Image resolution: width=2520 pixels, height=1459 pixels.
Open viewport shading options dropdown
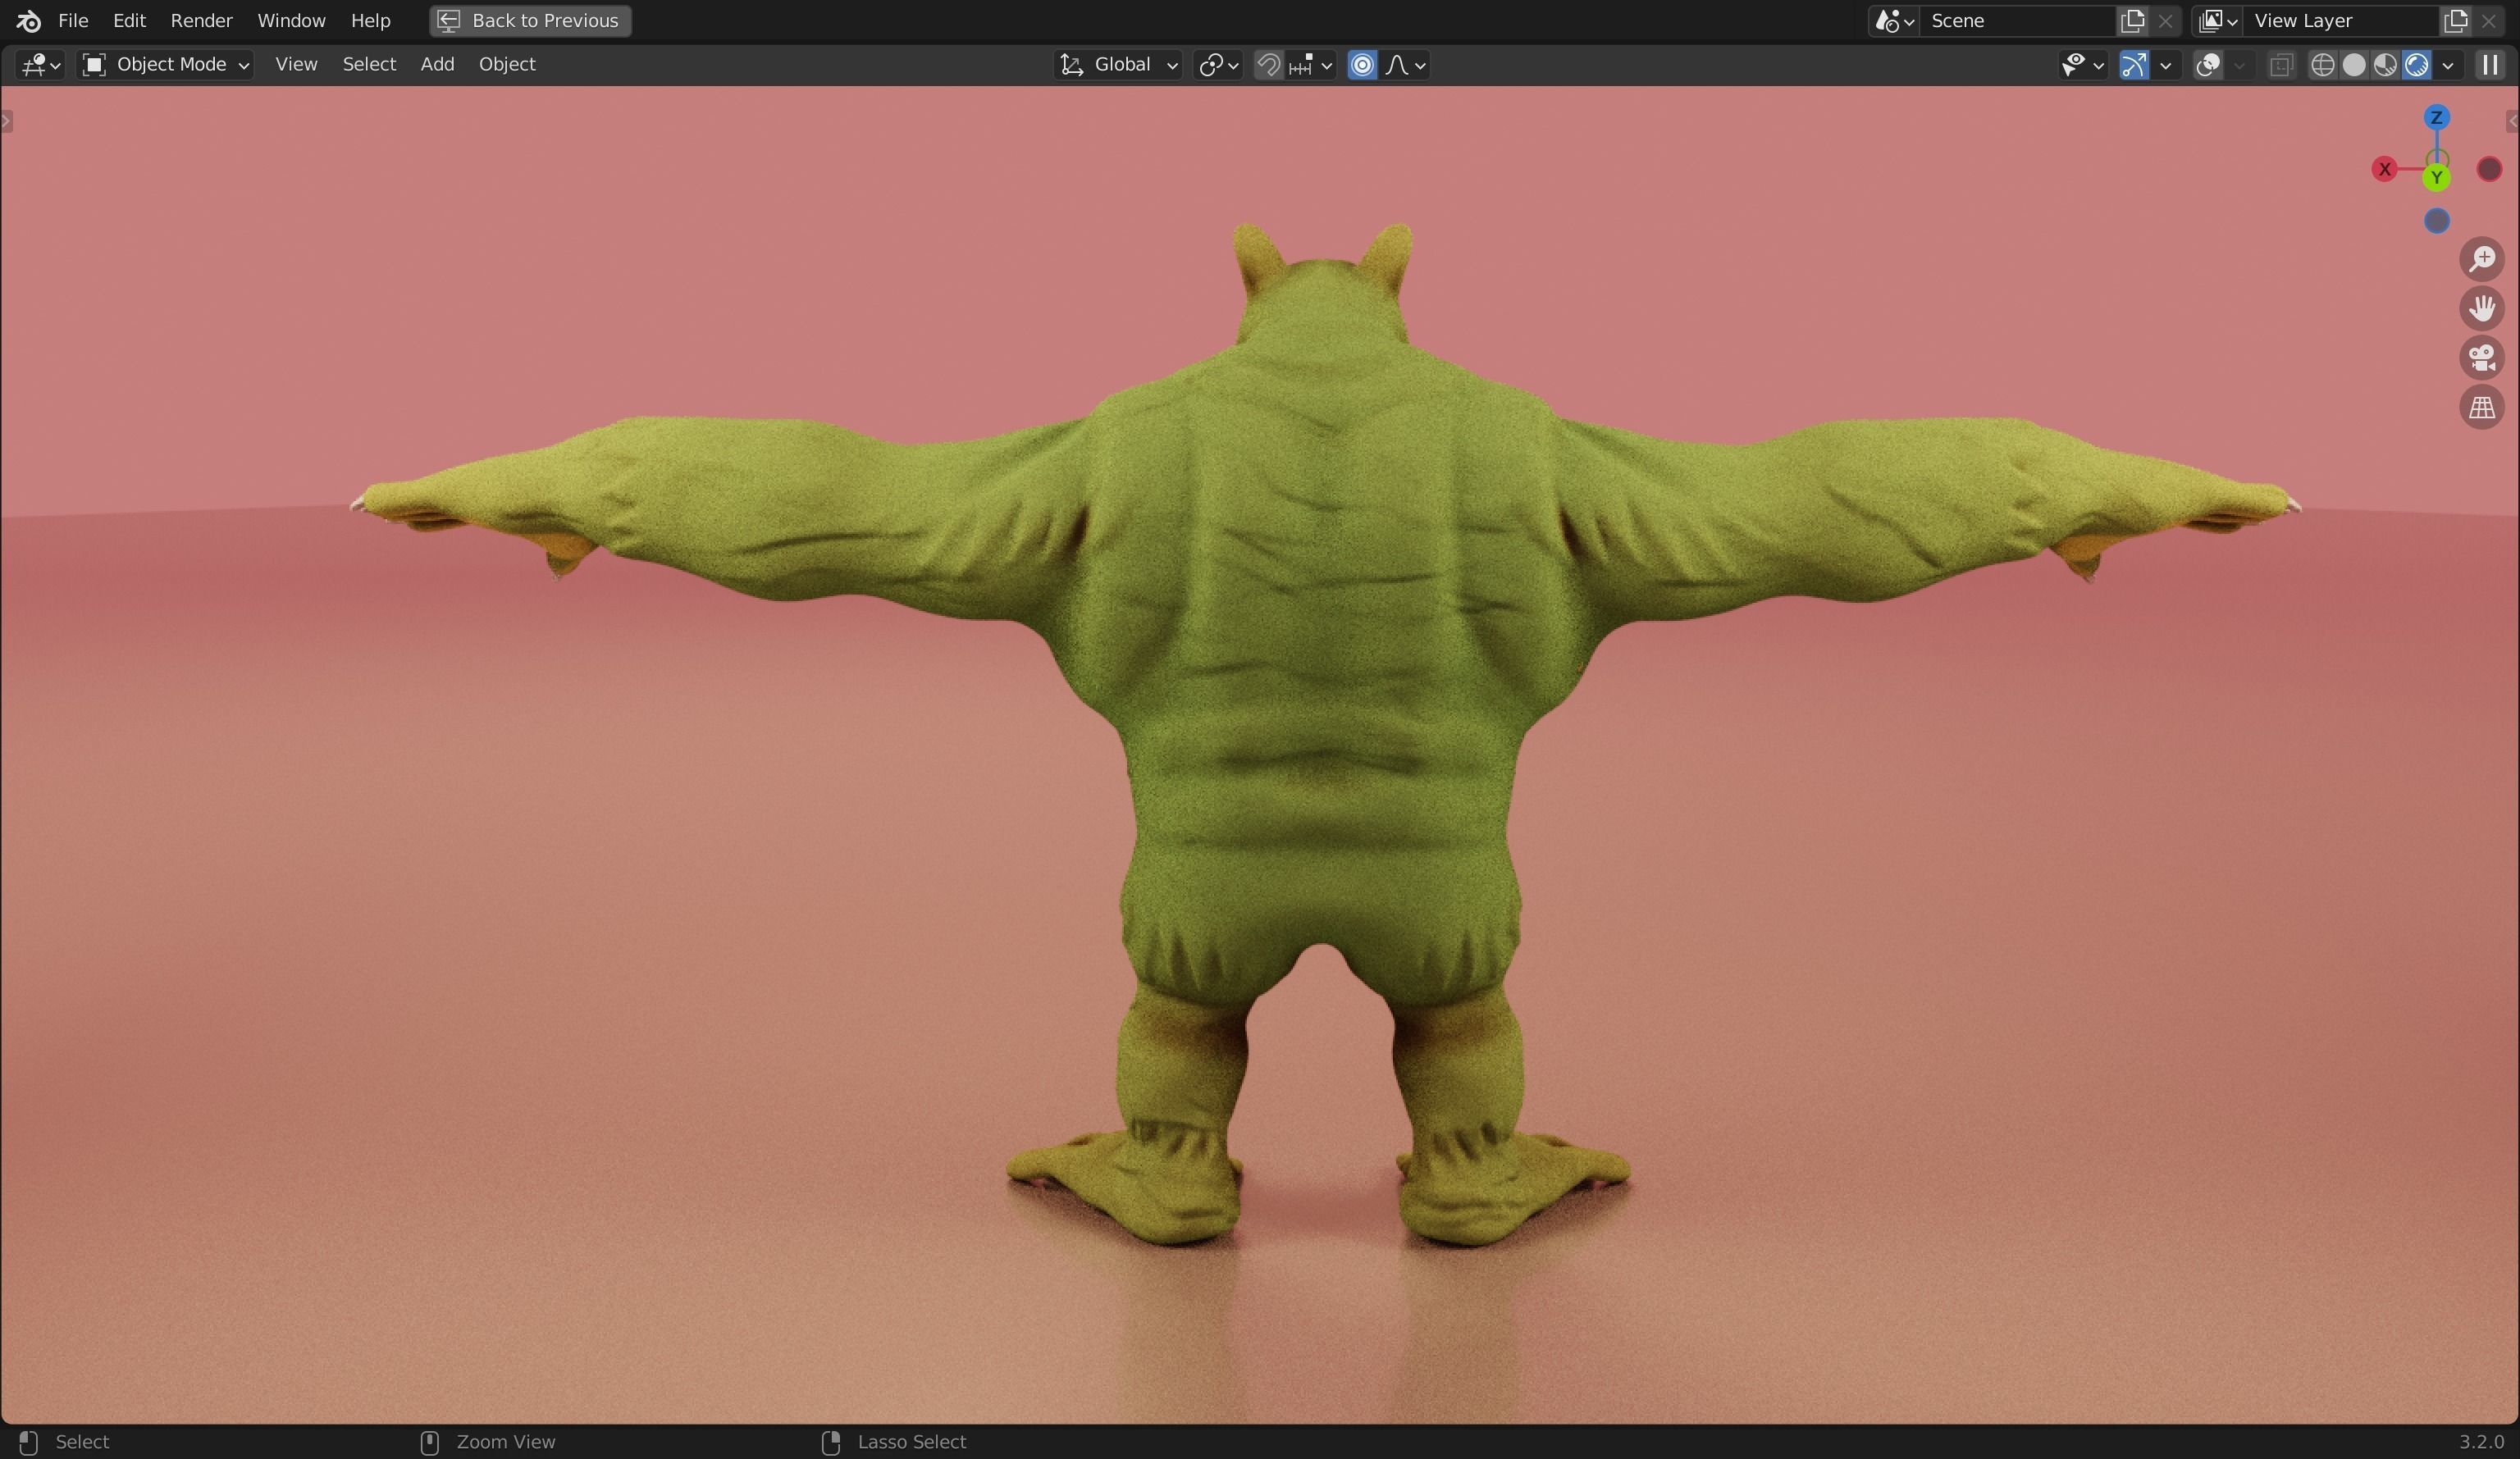tap(2448, 65)
